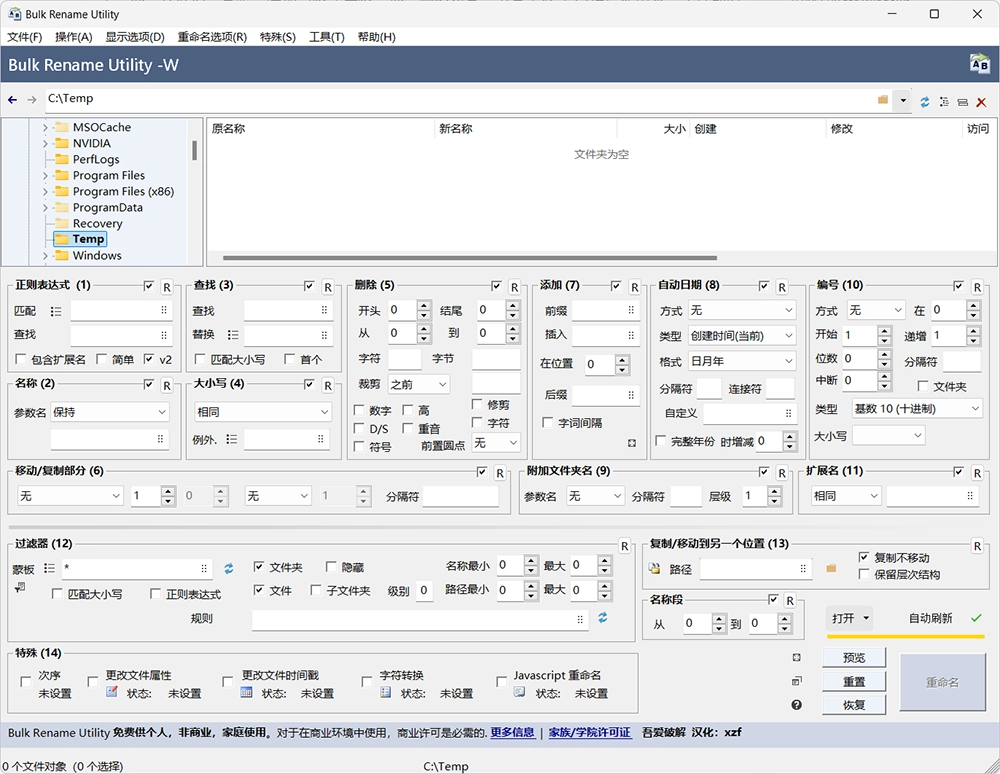Click the 预览 button

[x=854, y=657]
